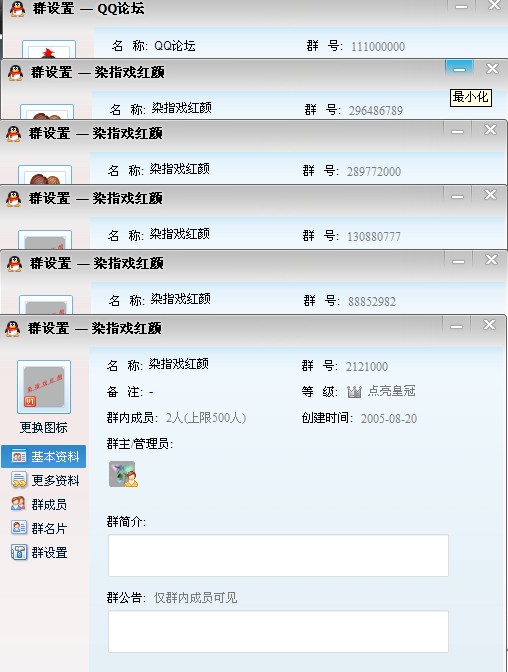Switch to the 更多资料 tab
This screenshot has width=508, height=672.
[45, 480]
